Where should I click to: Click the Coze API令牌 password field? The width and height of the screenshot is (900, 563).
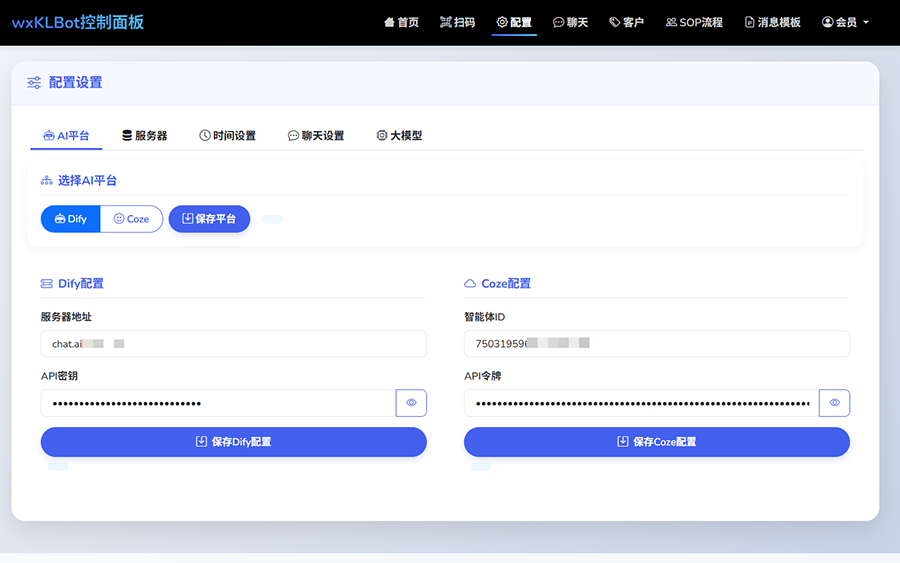click(642, 403)
